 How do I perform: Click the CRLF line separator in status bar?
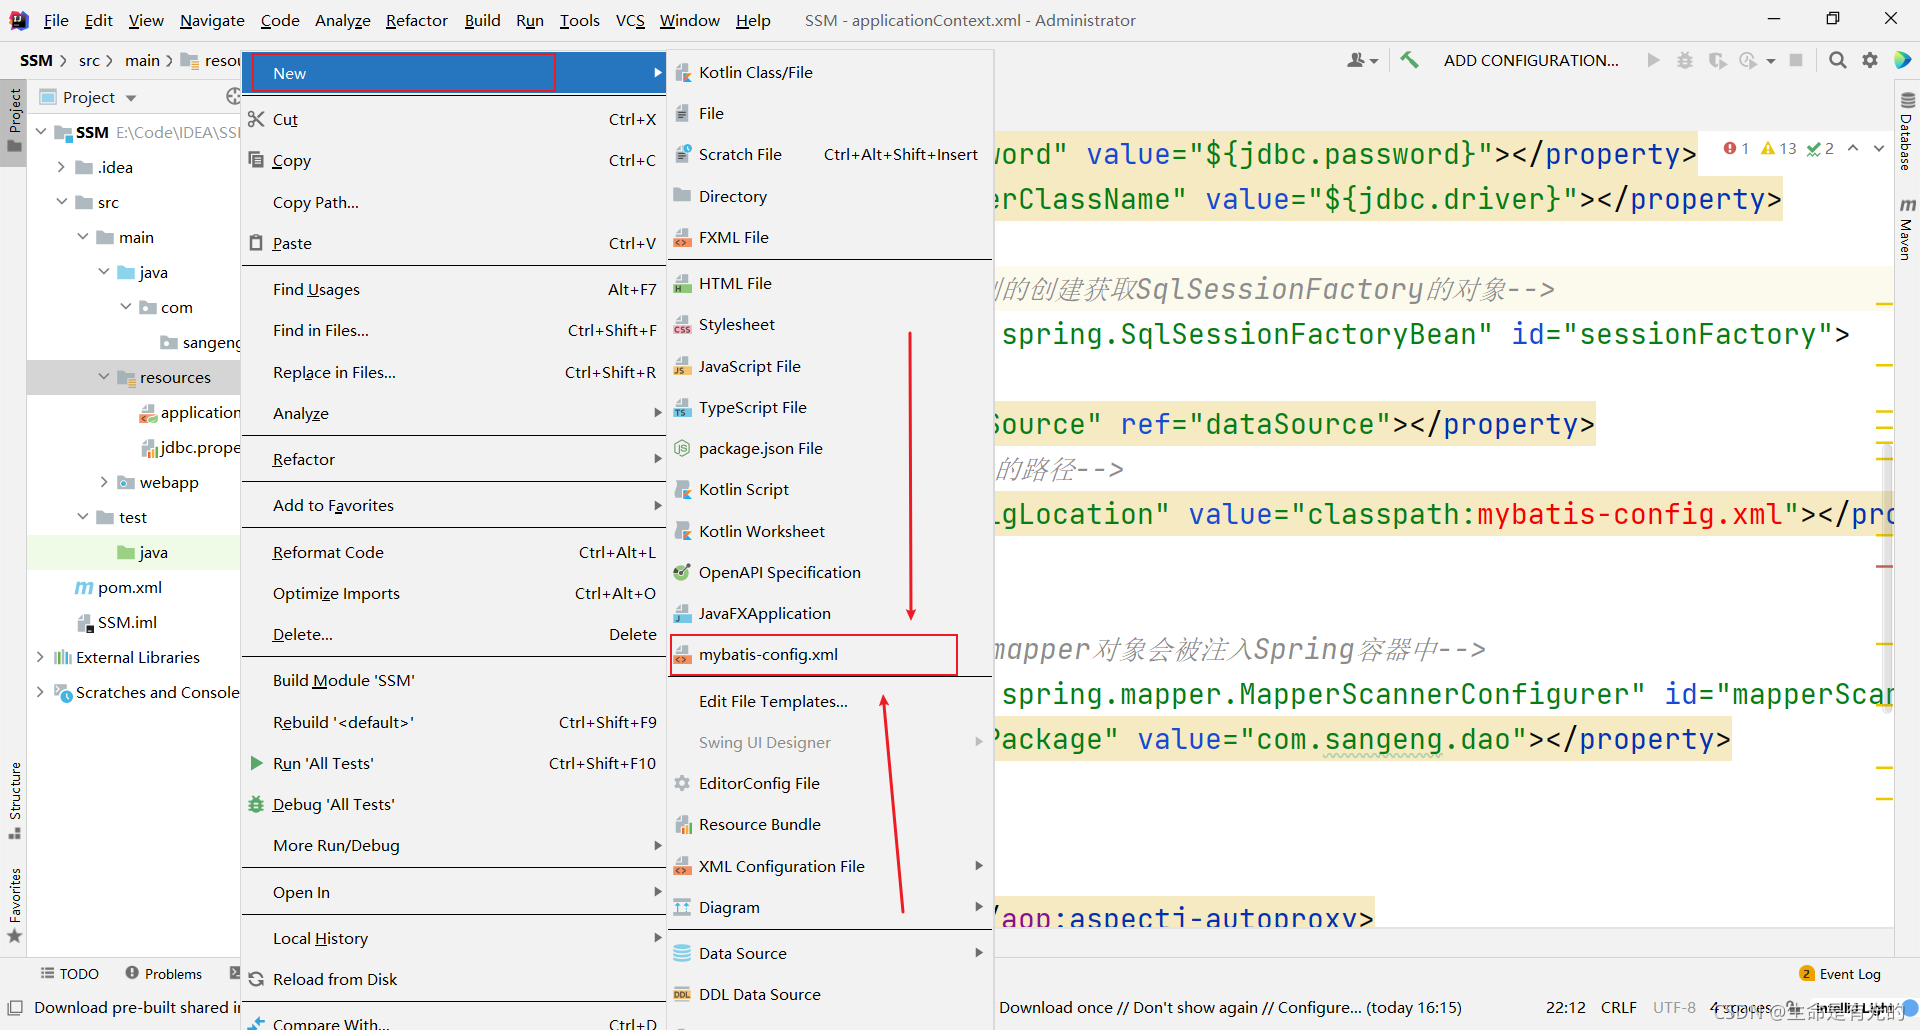click(x=1618, y=1007)
